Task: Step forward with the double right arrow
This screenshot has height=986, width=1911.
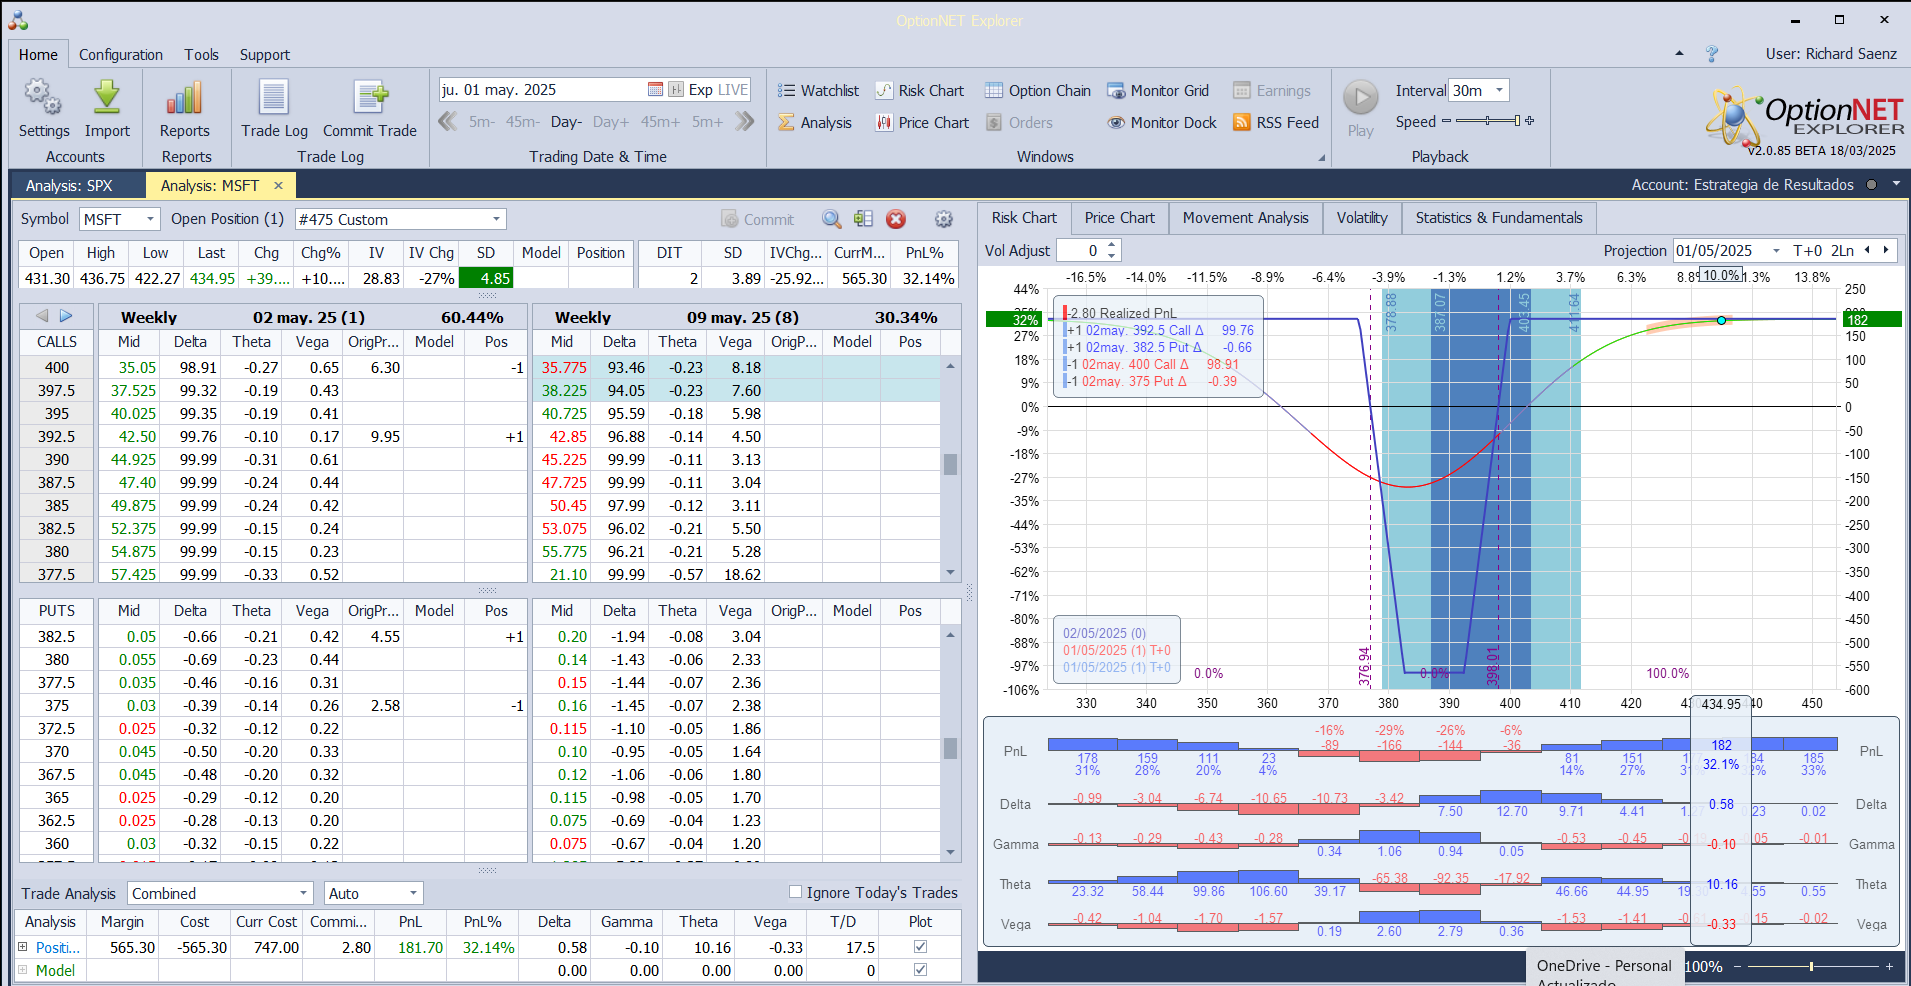Action: [744, 122]
